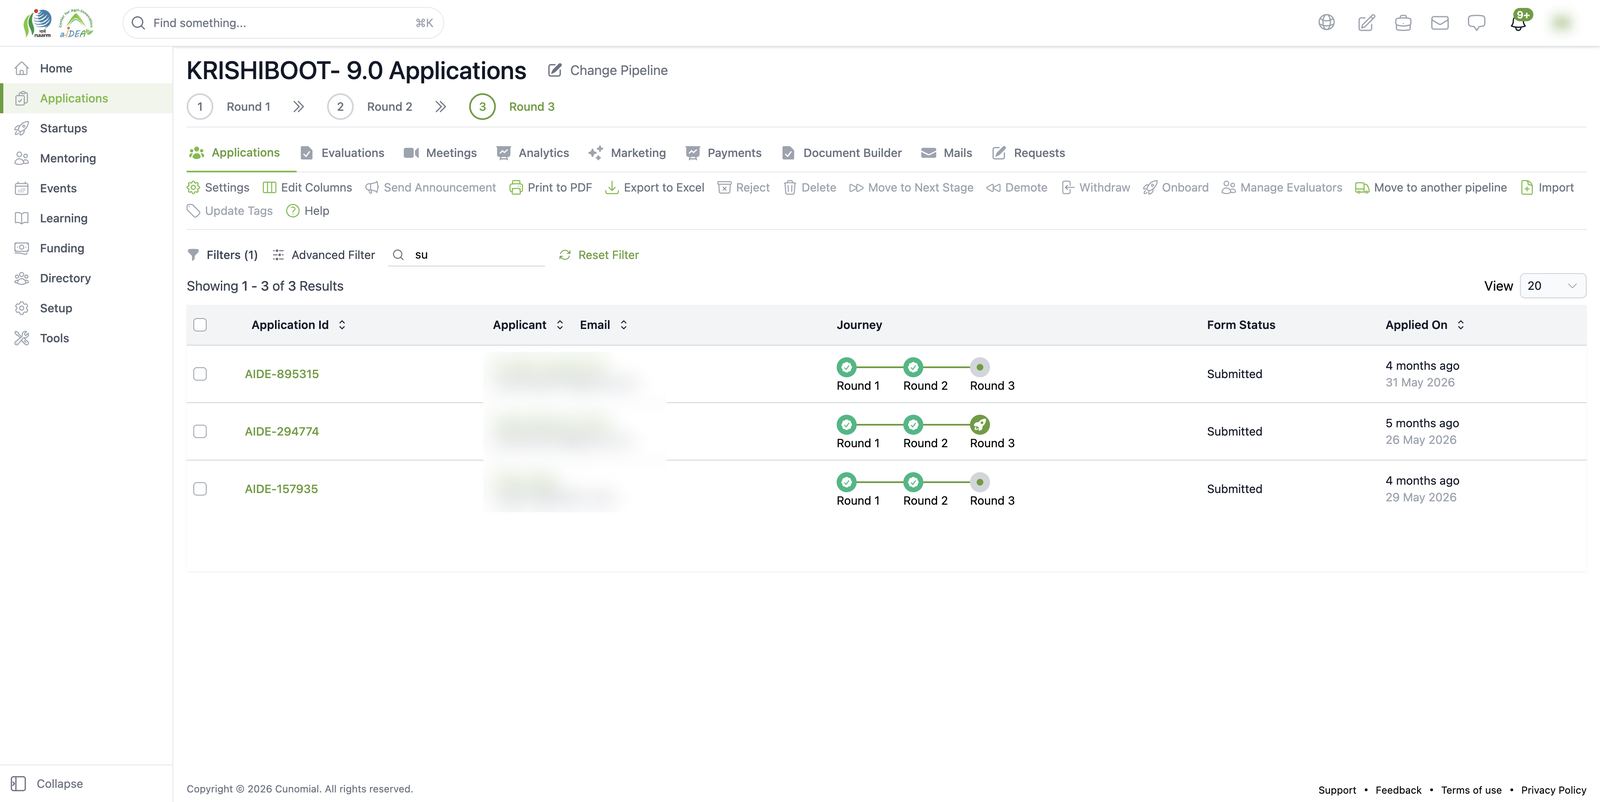
Task: Click the briefcase icon in header
Action: tap(1403, 23)
